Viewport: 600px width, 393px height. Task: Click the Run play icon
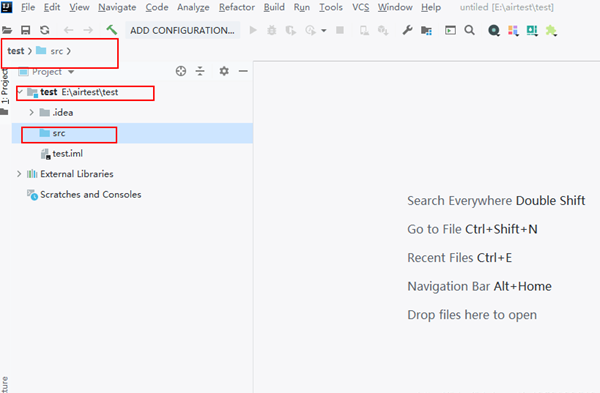[253, 30]
